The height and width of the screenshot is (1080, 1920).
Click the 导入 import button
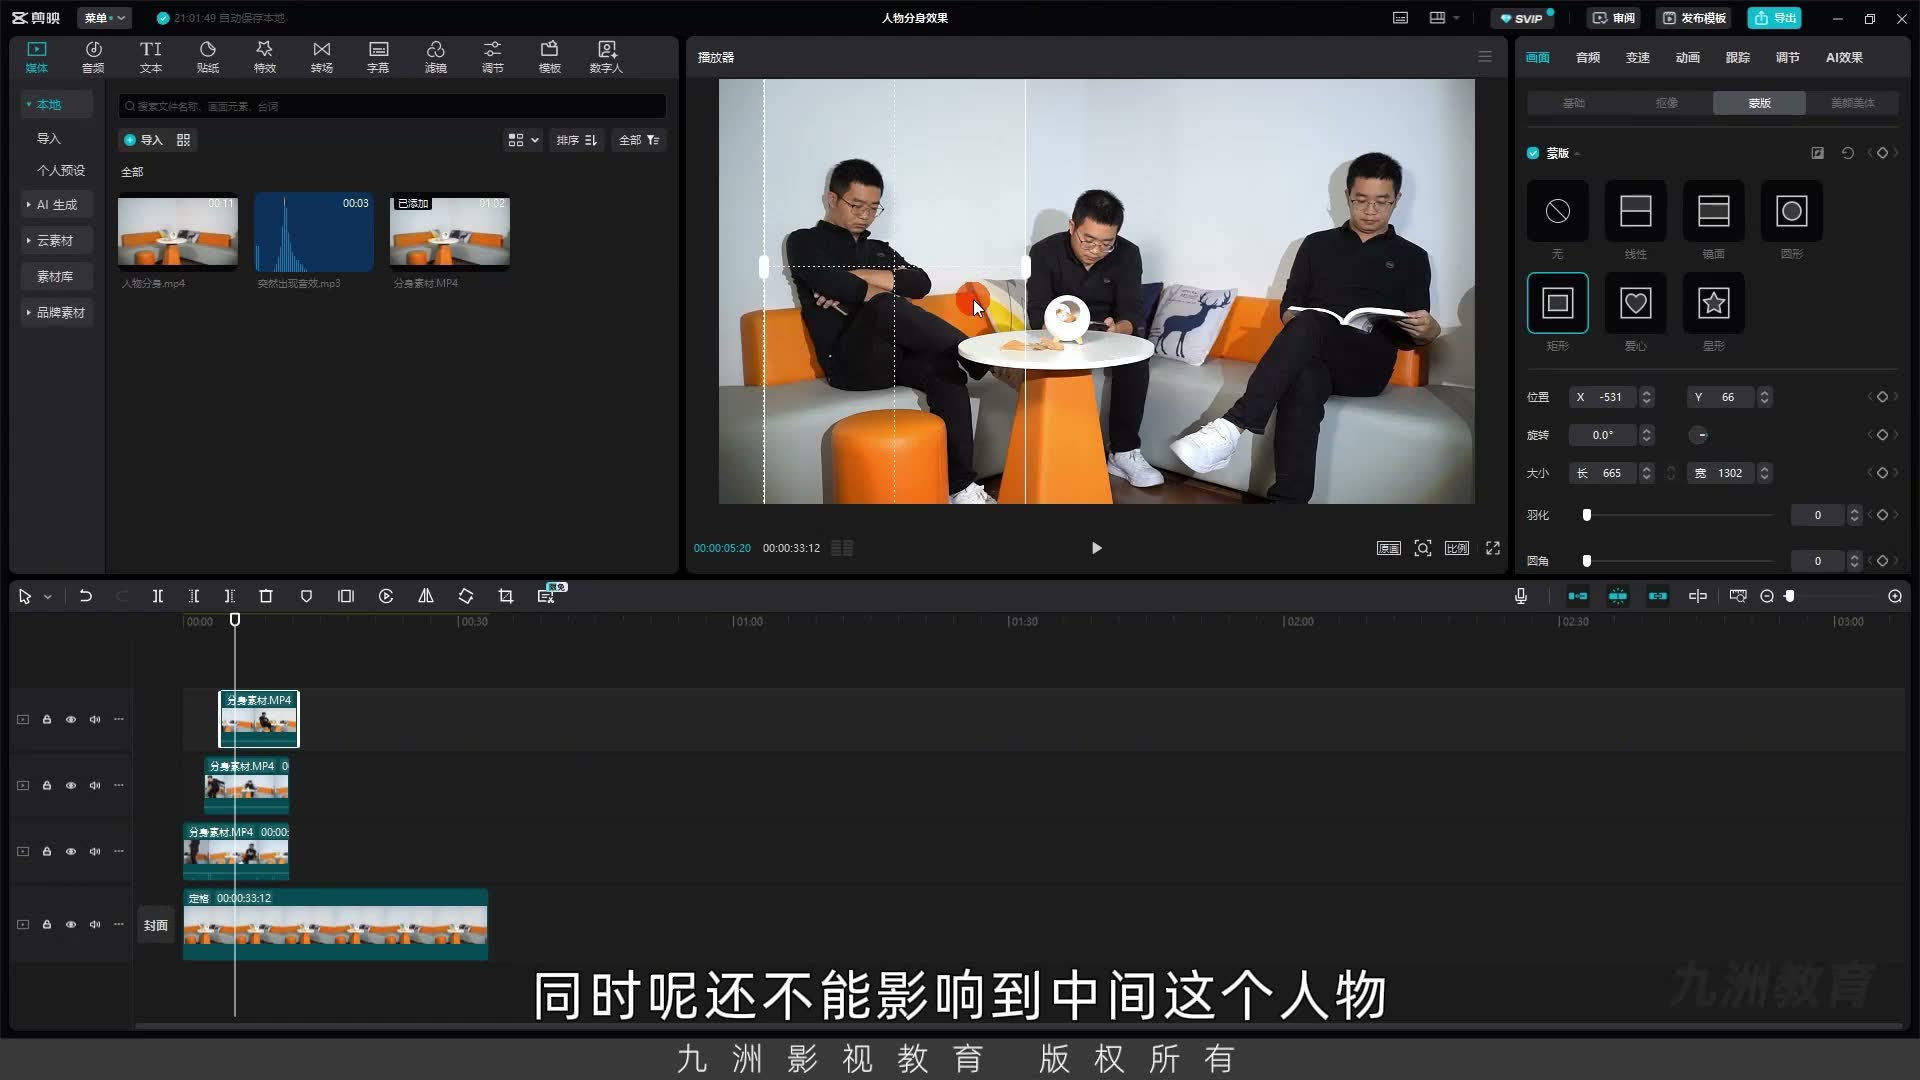[x=143, y=140]
